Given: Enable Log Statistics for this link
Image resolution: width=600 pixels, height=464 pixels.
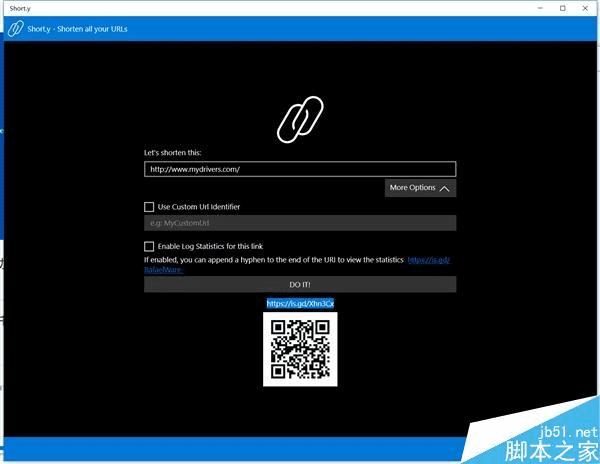Looking at the screenshot, I should (149, 246).
